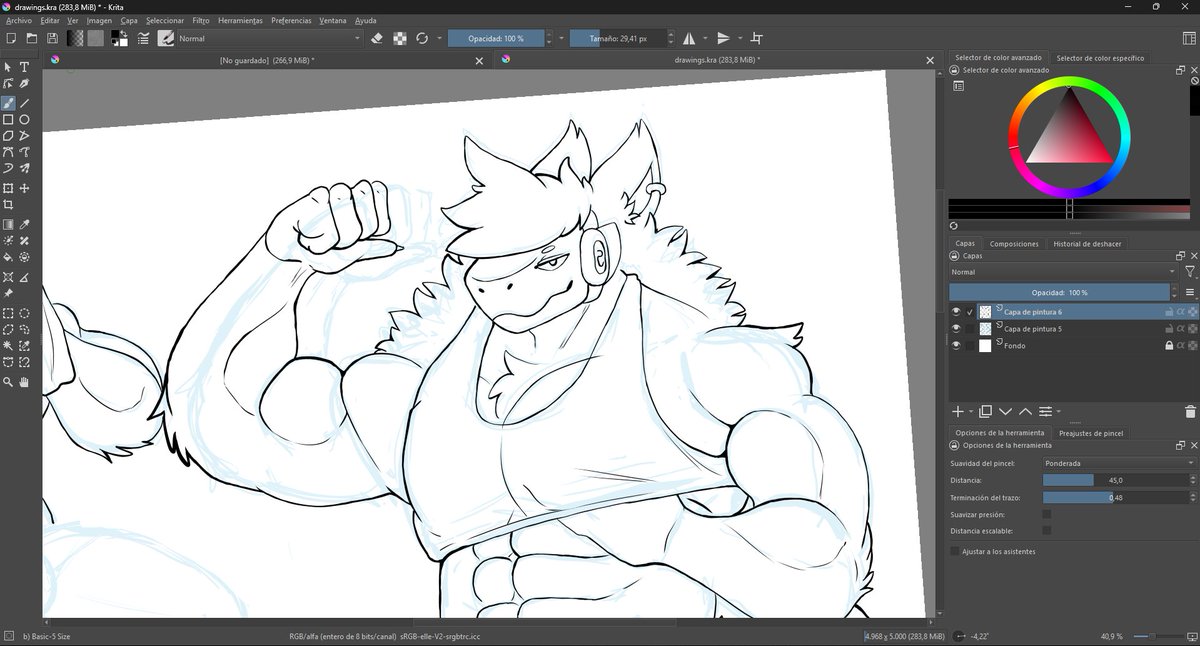Open Filtro menu
The height and width of the screenshot is (646, 1200).
[x=201, y=20]
